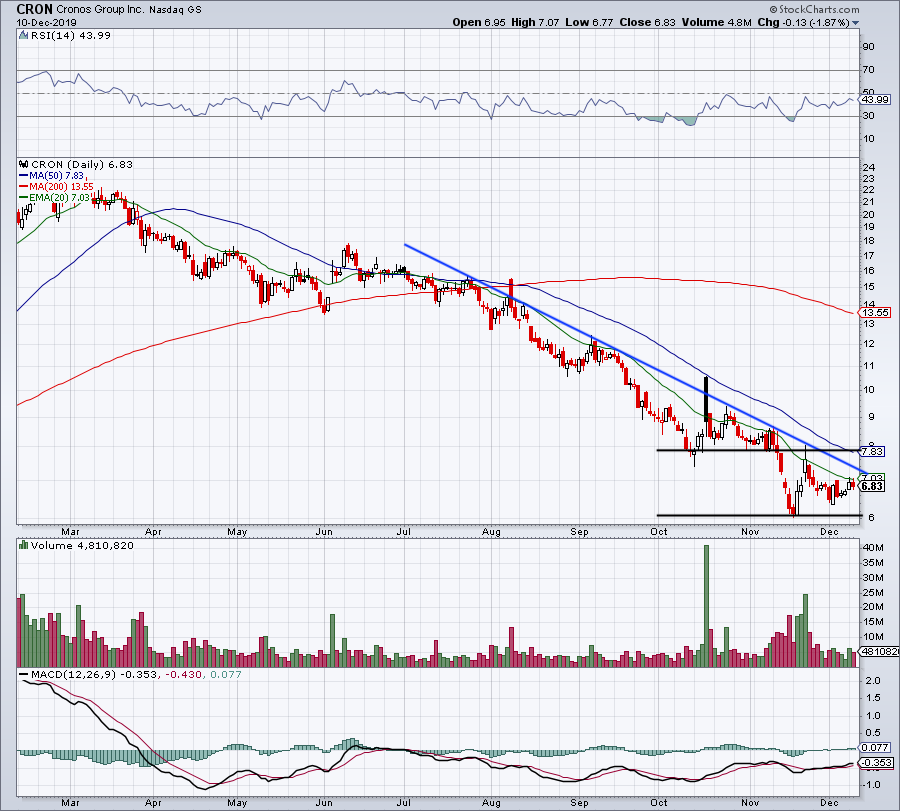
Task: Click the RSI panel chart icon
Action: [23, 35]
